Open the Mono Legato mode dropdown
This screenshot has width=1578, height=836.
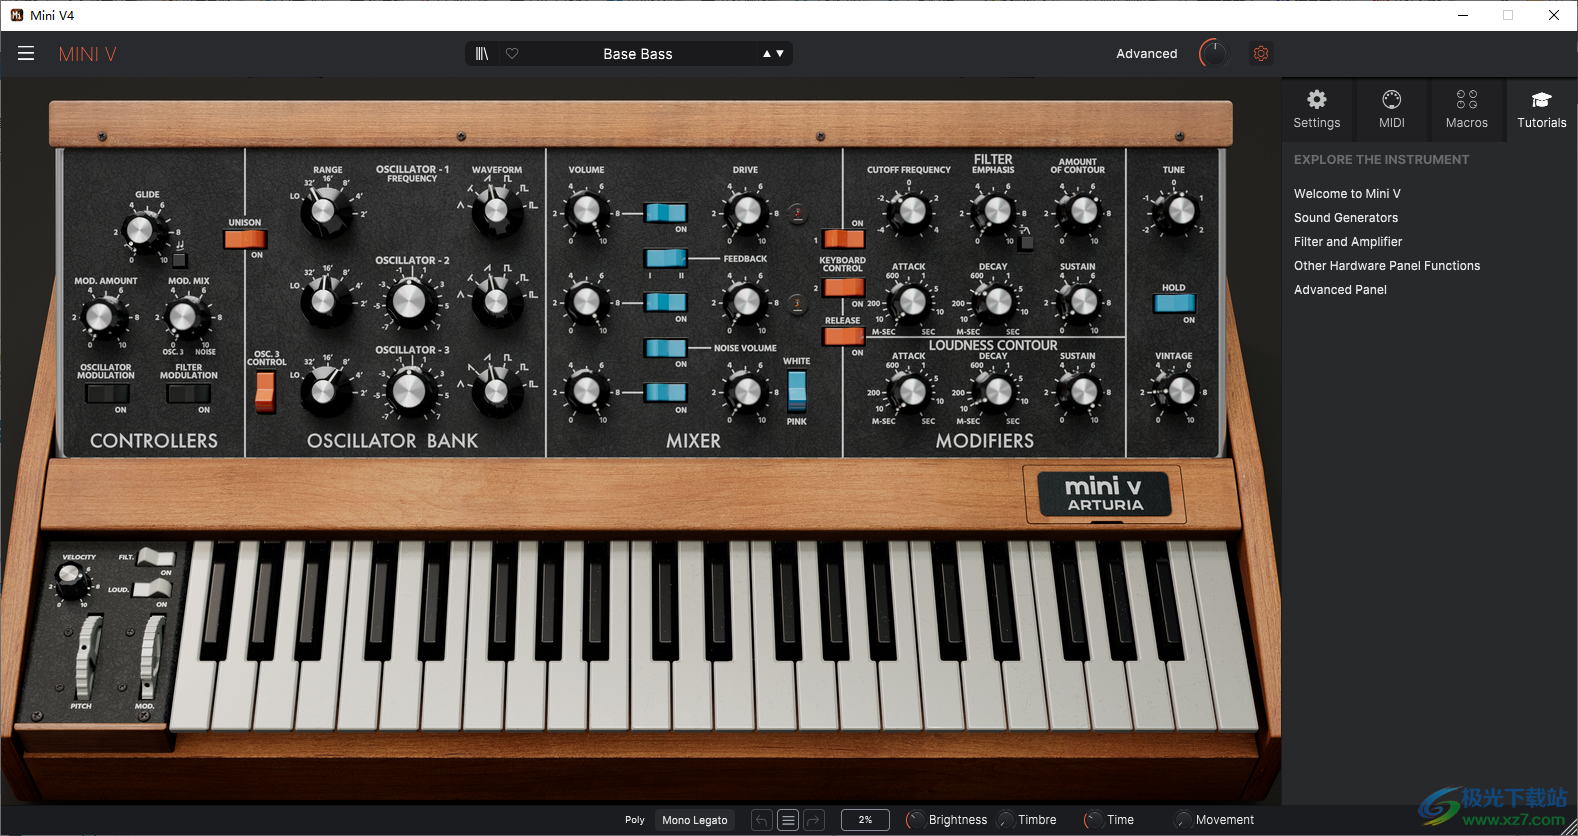click(695, 820)
